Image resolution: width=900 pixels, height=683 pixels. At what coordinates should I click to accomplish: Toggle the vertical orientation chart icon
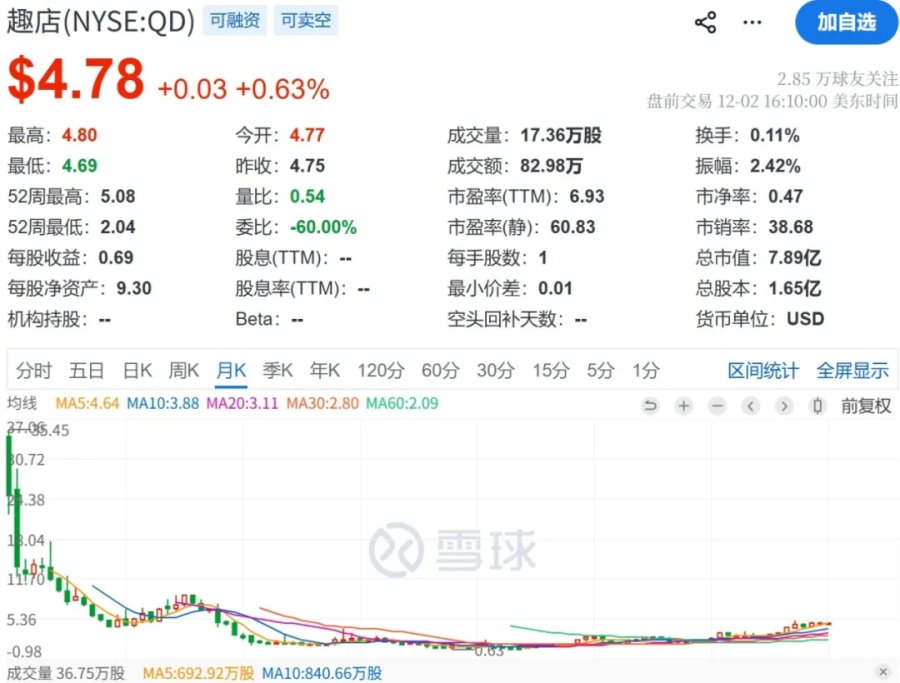(817, 406)
